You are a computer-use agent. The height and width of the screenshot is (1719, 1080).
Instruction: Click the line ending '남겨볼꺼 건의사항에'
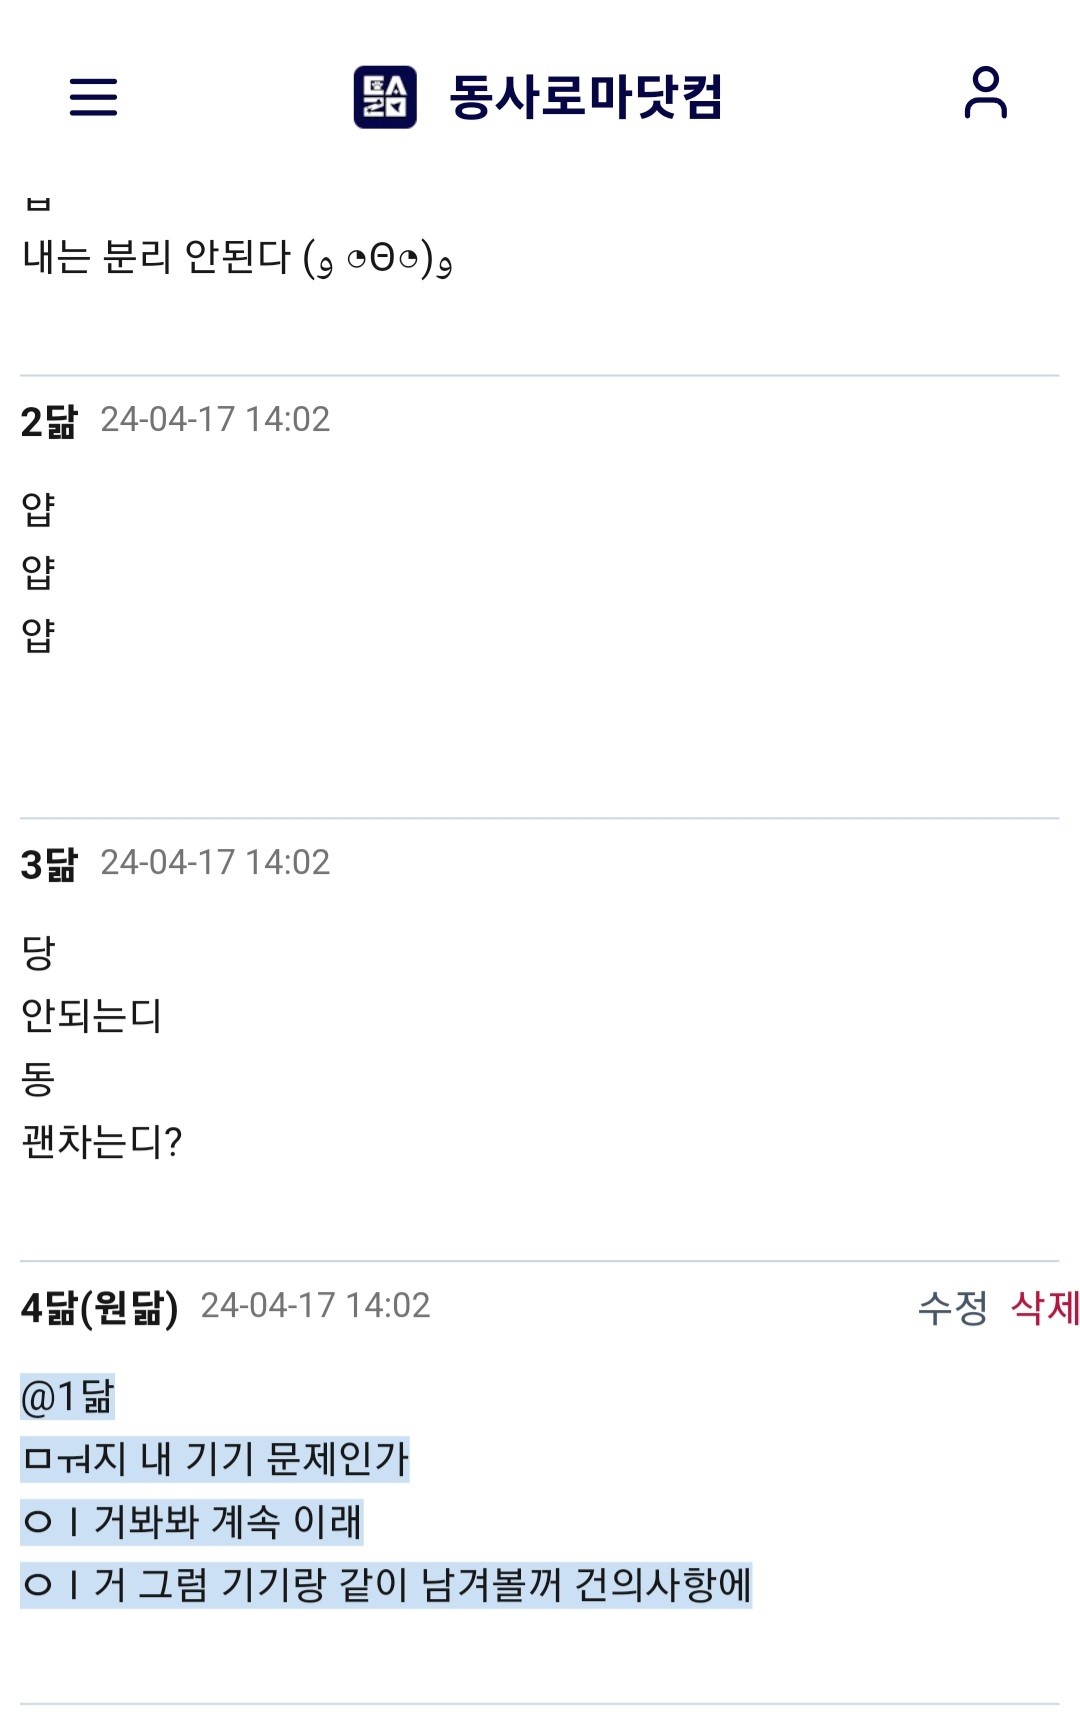click(386, 1585)
